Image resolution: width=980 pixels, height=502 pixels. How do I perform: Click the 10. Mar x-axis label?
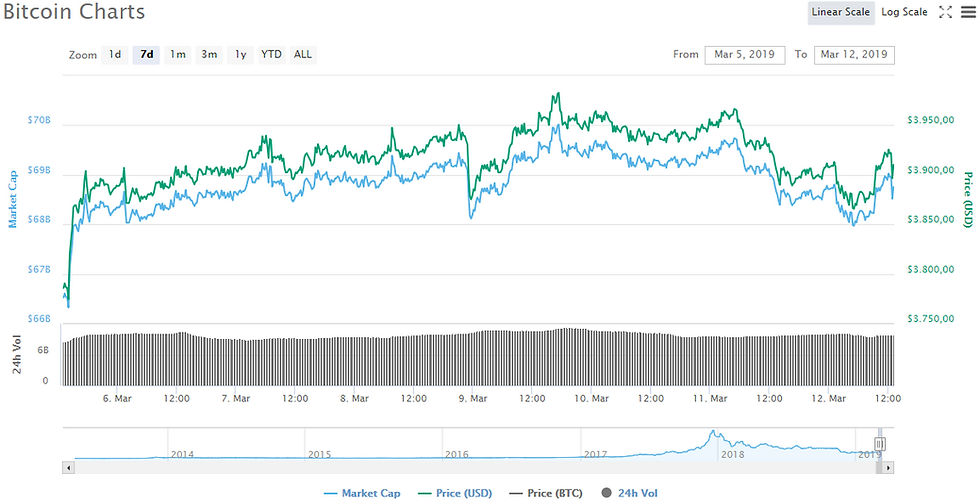(591, 398)
